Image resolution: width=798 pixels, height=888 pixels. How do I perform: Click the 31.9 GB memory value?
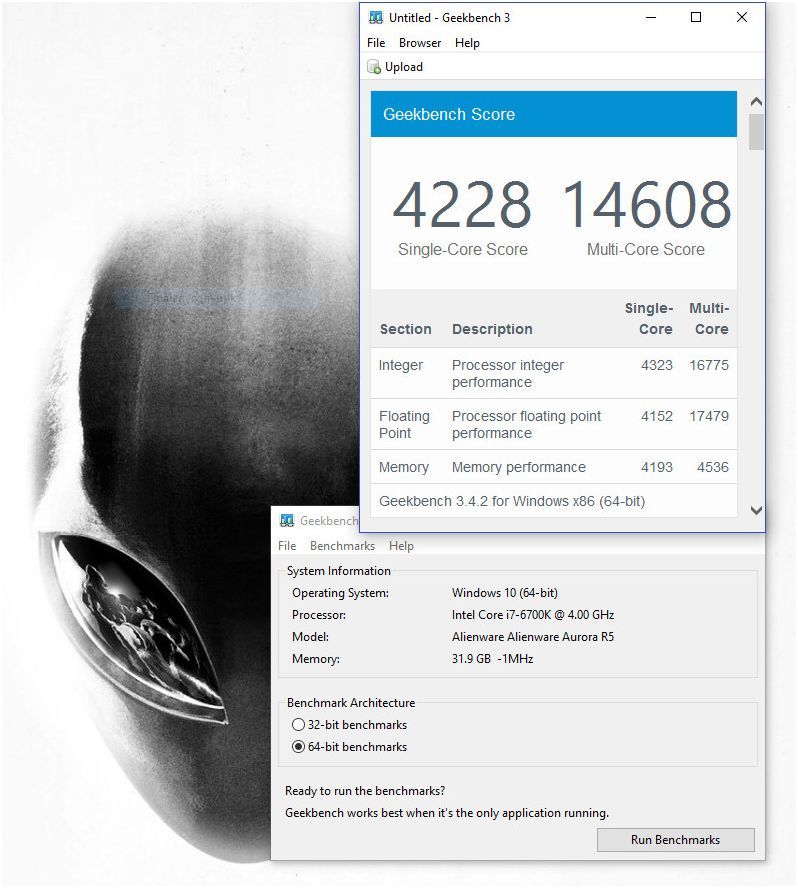tap(492, 659)
